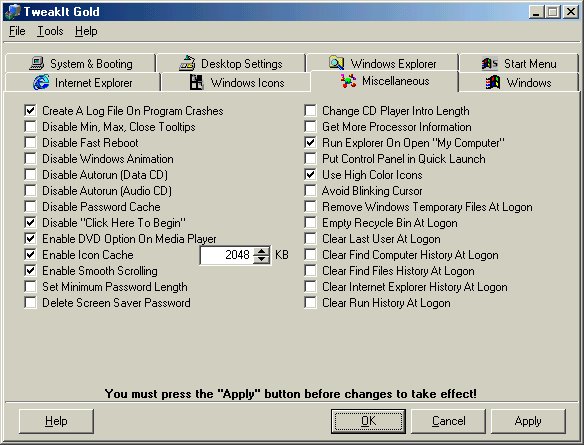Check Clear Internet Explorer History At Logon
This screenshot has height=445, width=584.
coord(310,287)
